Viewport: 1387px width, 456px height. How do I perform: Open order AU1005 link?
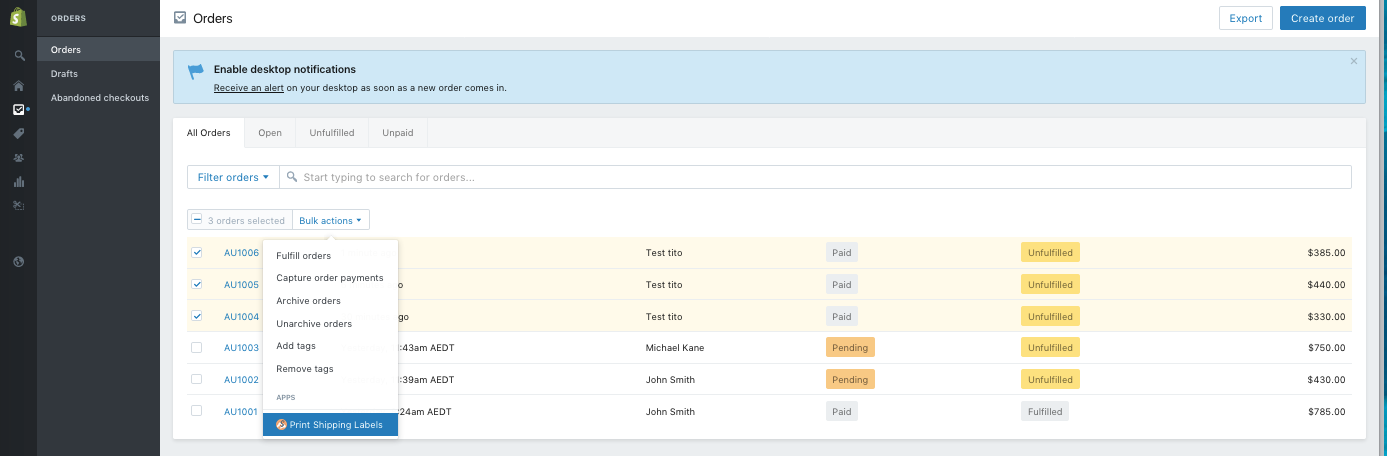coord(241,285)
